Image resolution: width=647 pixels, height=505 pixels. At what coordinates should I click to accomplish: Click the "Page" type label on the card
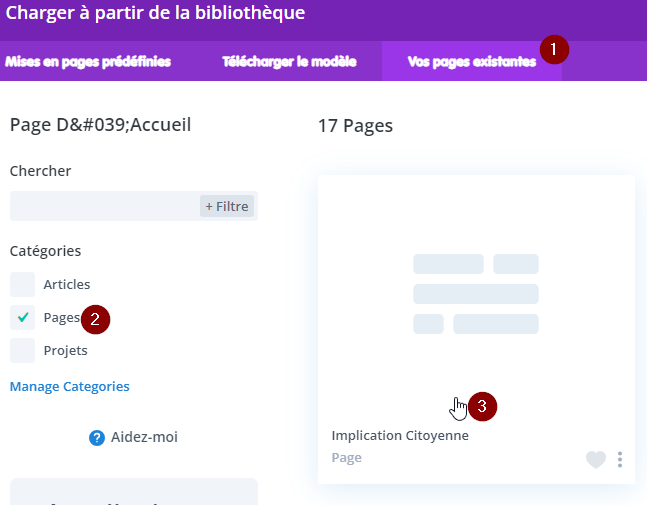coord(346,458)
